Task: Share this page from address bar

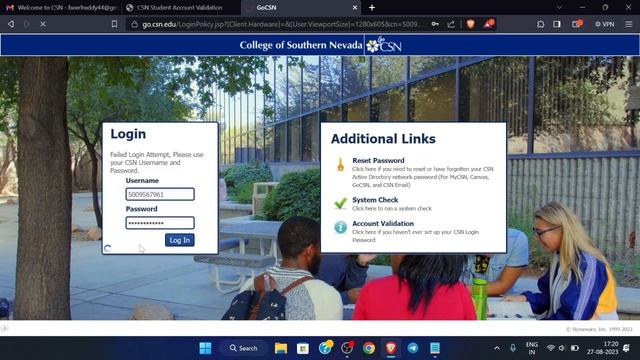Action: (x=451, y=24)
